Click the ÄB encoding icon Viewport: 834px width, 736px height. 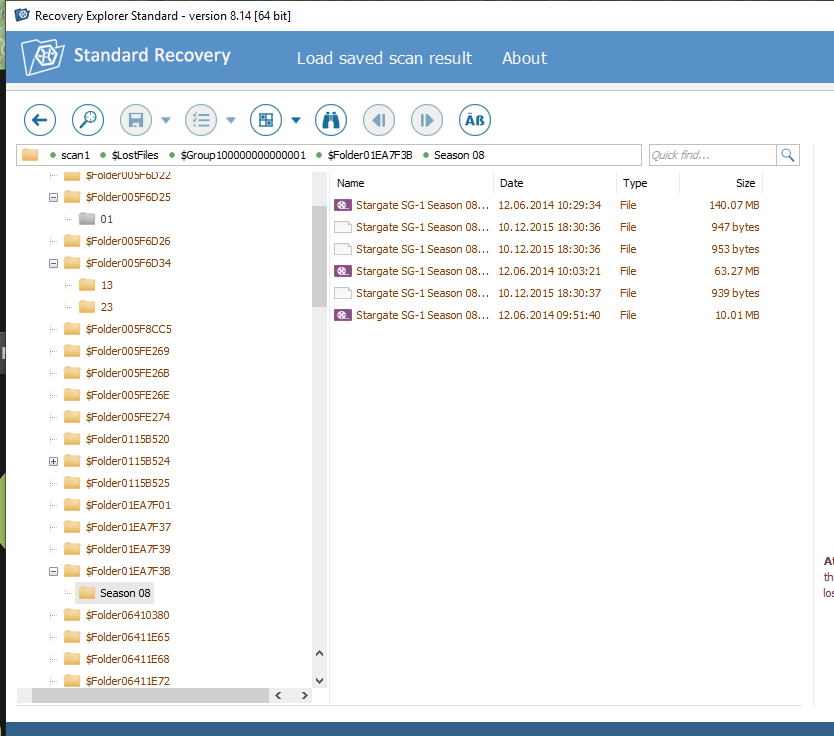(474, 120)
